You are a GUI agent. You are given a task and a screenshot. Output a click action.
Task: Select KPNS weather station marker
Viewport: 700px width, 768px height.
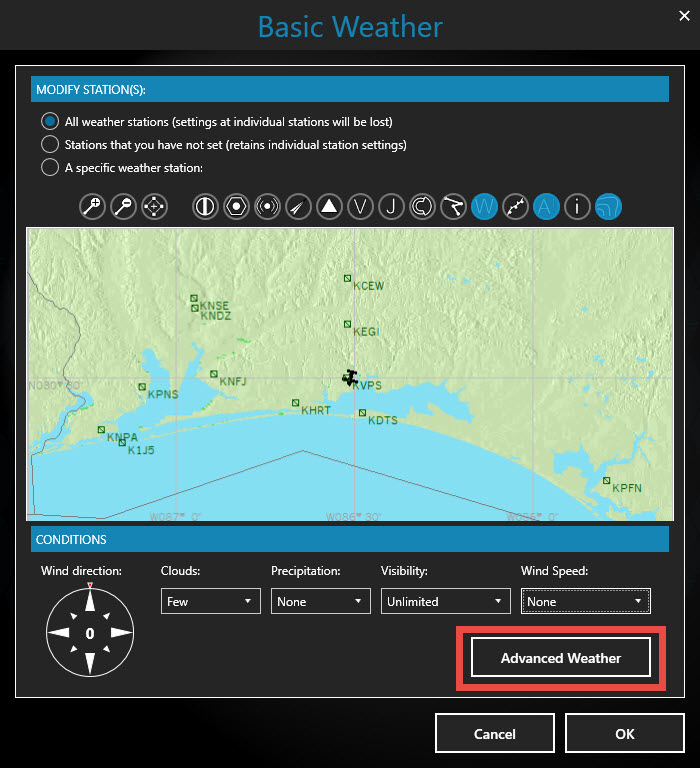coord(142,386)
